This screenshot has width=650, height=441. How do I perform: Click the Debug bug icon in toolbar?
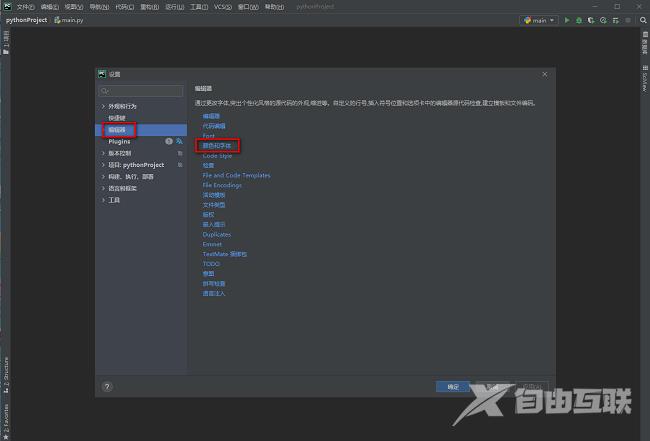pos(579,19)
